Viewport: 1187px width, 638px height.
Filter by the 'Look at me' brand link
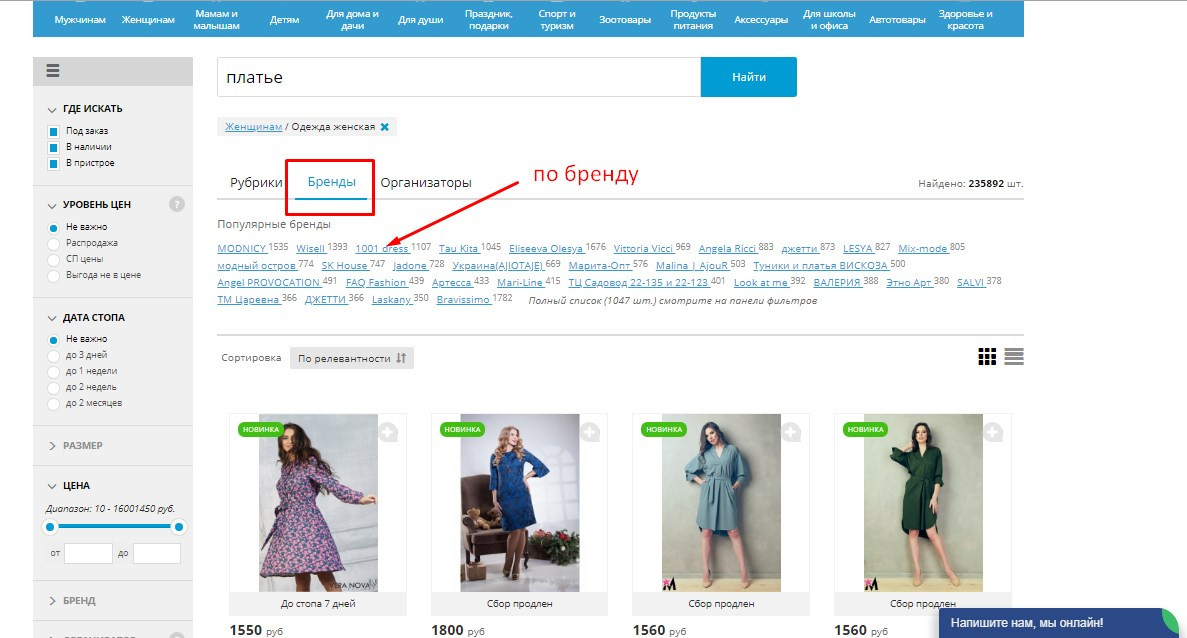(761, 283)
